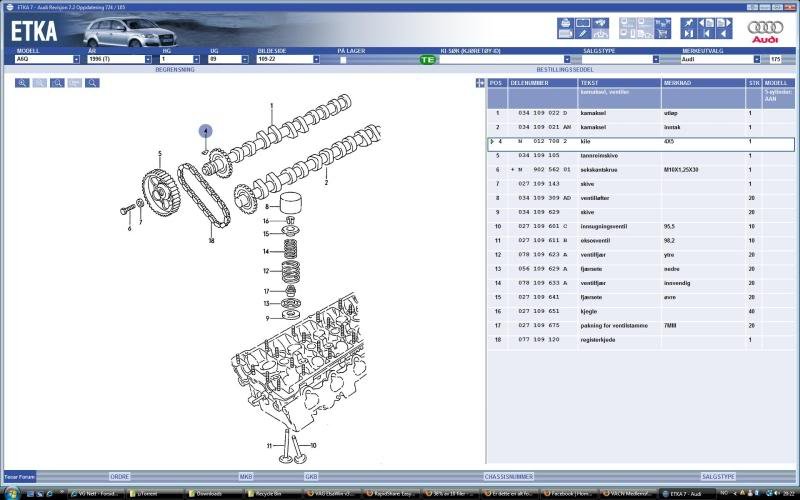Click the pin icon in navigation group
The height and width of the screenshot is (500, 800).
click(689, 22)
